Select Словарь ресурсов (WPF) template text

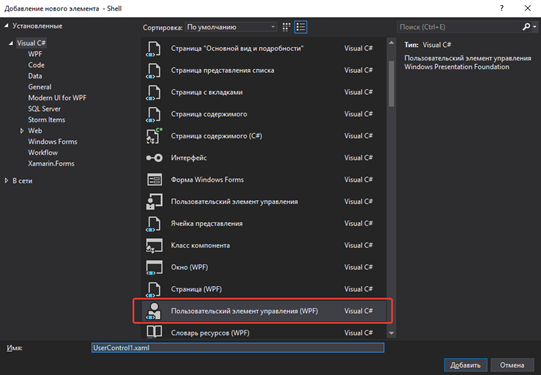click(210, 333)
